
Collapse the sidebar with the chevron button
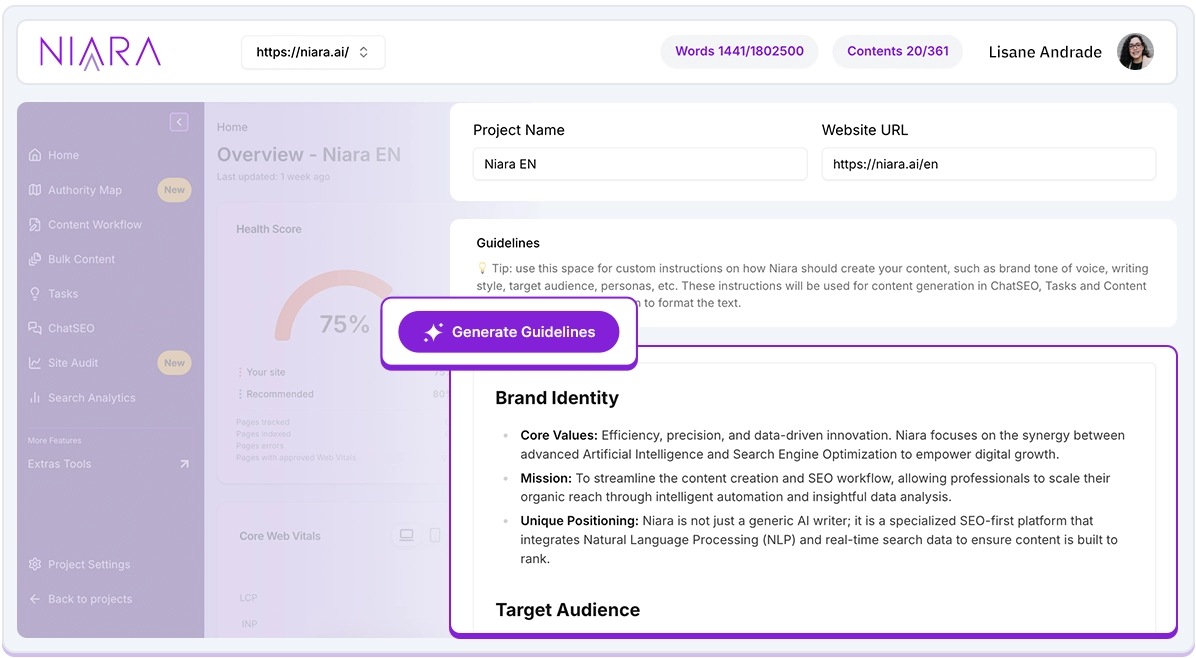(179, 122)
